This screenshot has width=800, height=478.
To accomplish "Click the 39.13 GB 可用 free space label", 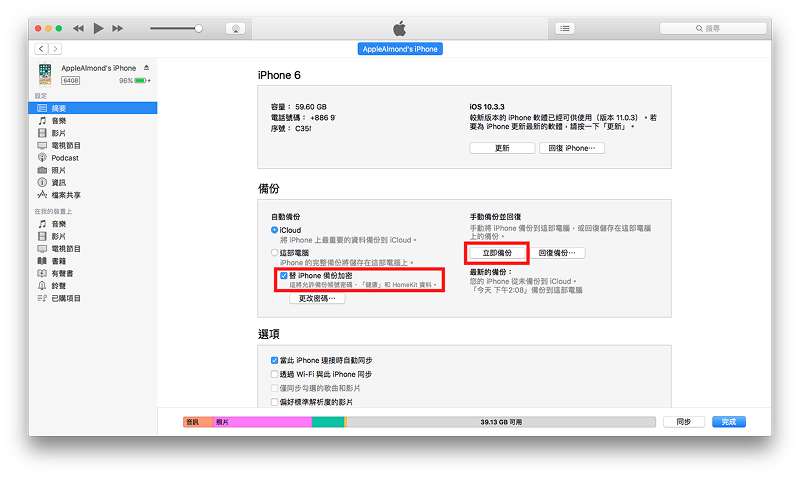I will point(501,422).
